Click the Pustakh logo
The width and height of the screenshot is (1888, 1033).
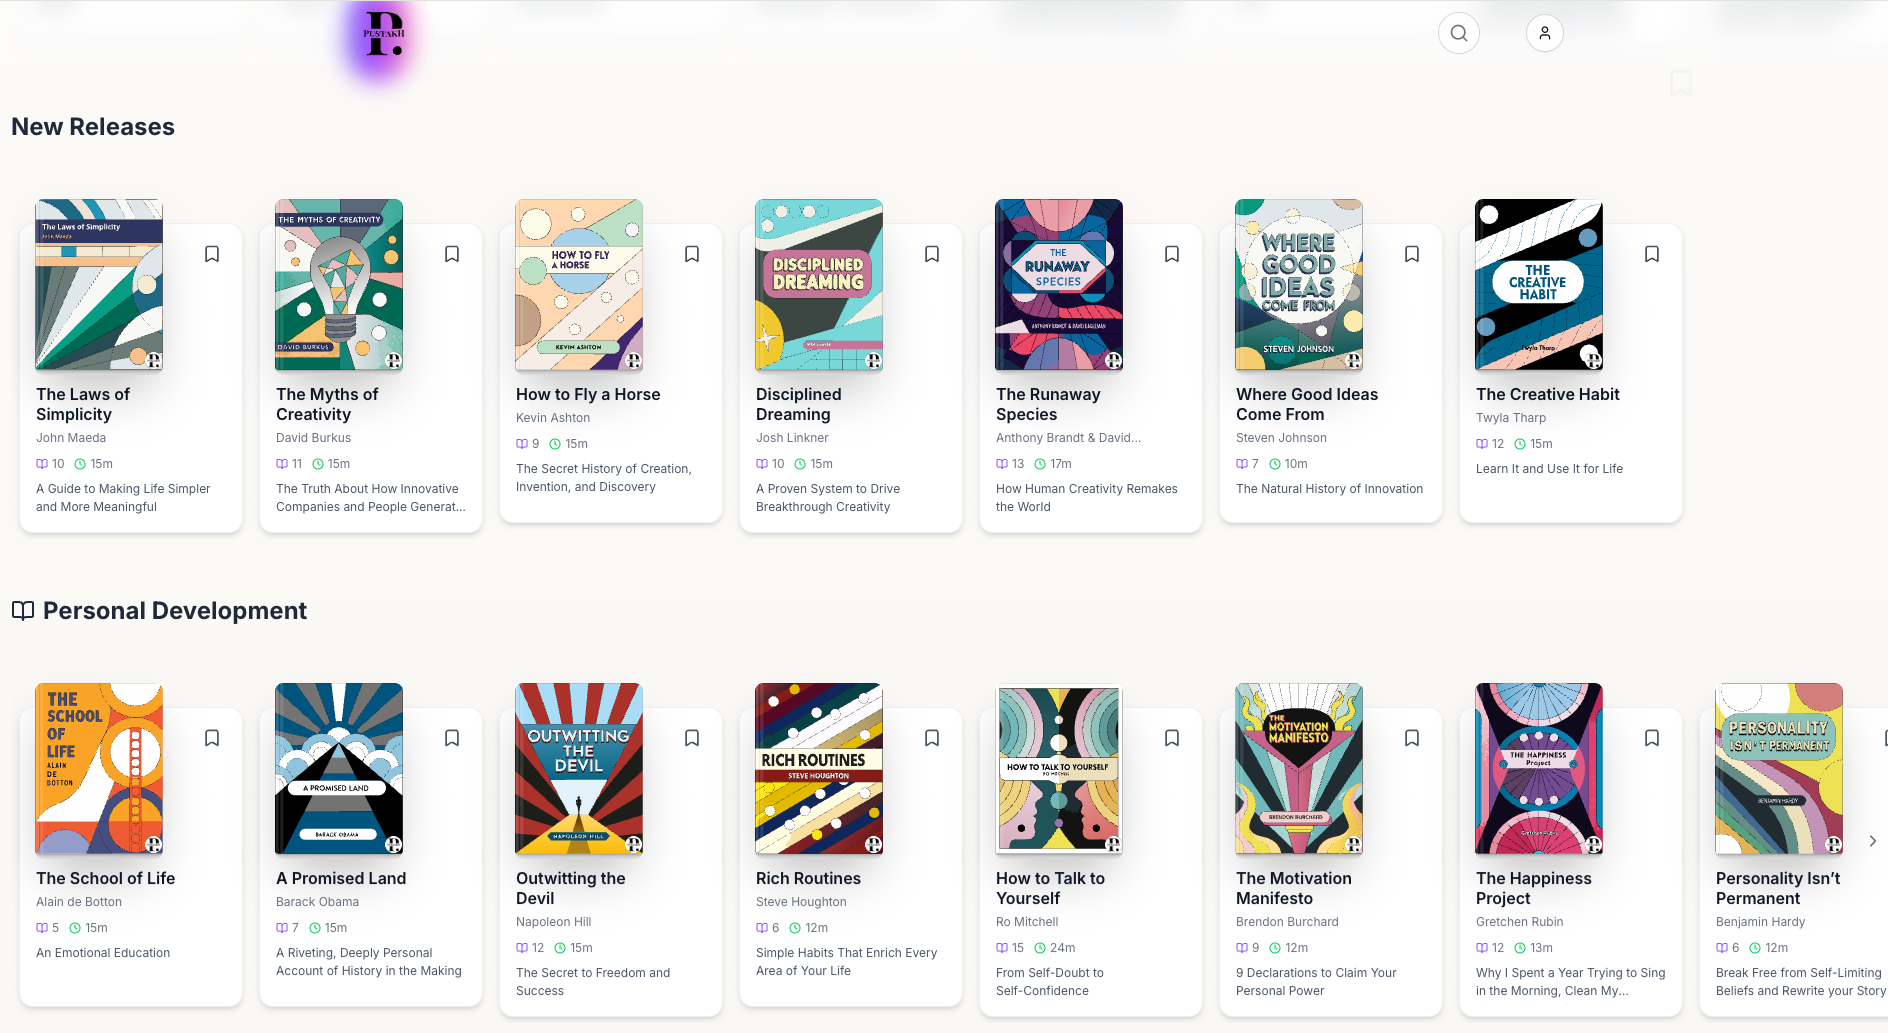[x=384, y=34]
